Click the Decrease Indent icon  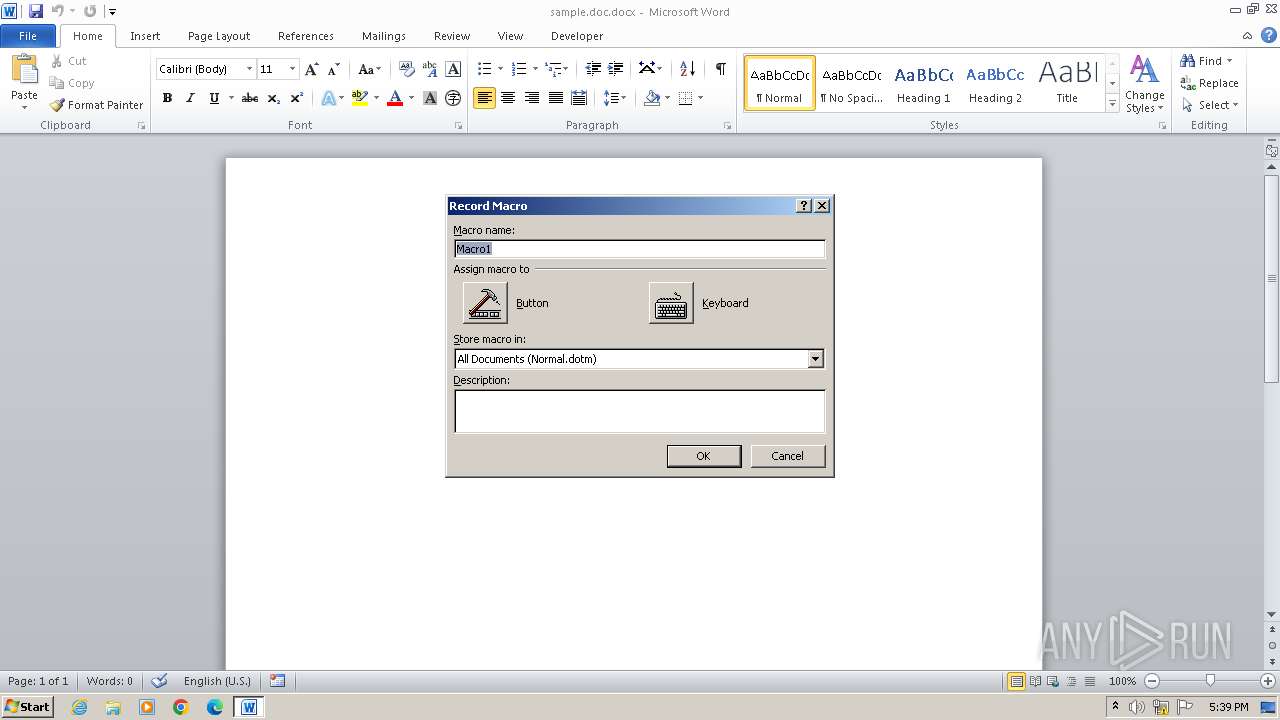(x=593, y=69)
